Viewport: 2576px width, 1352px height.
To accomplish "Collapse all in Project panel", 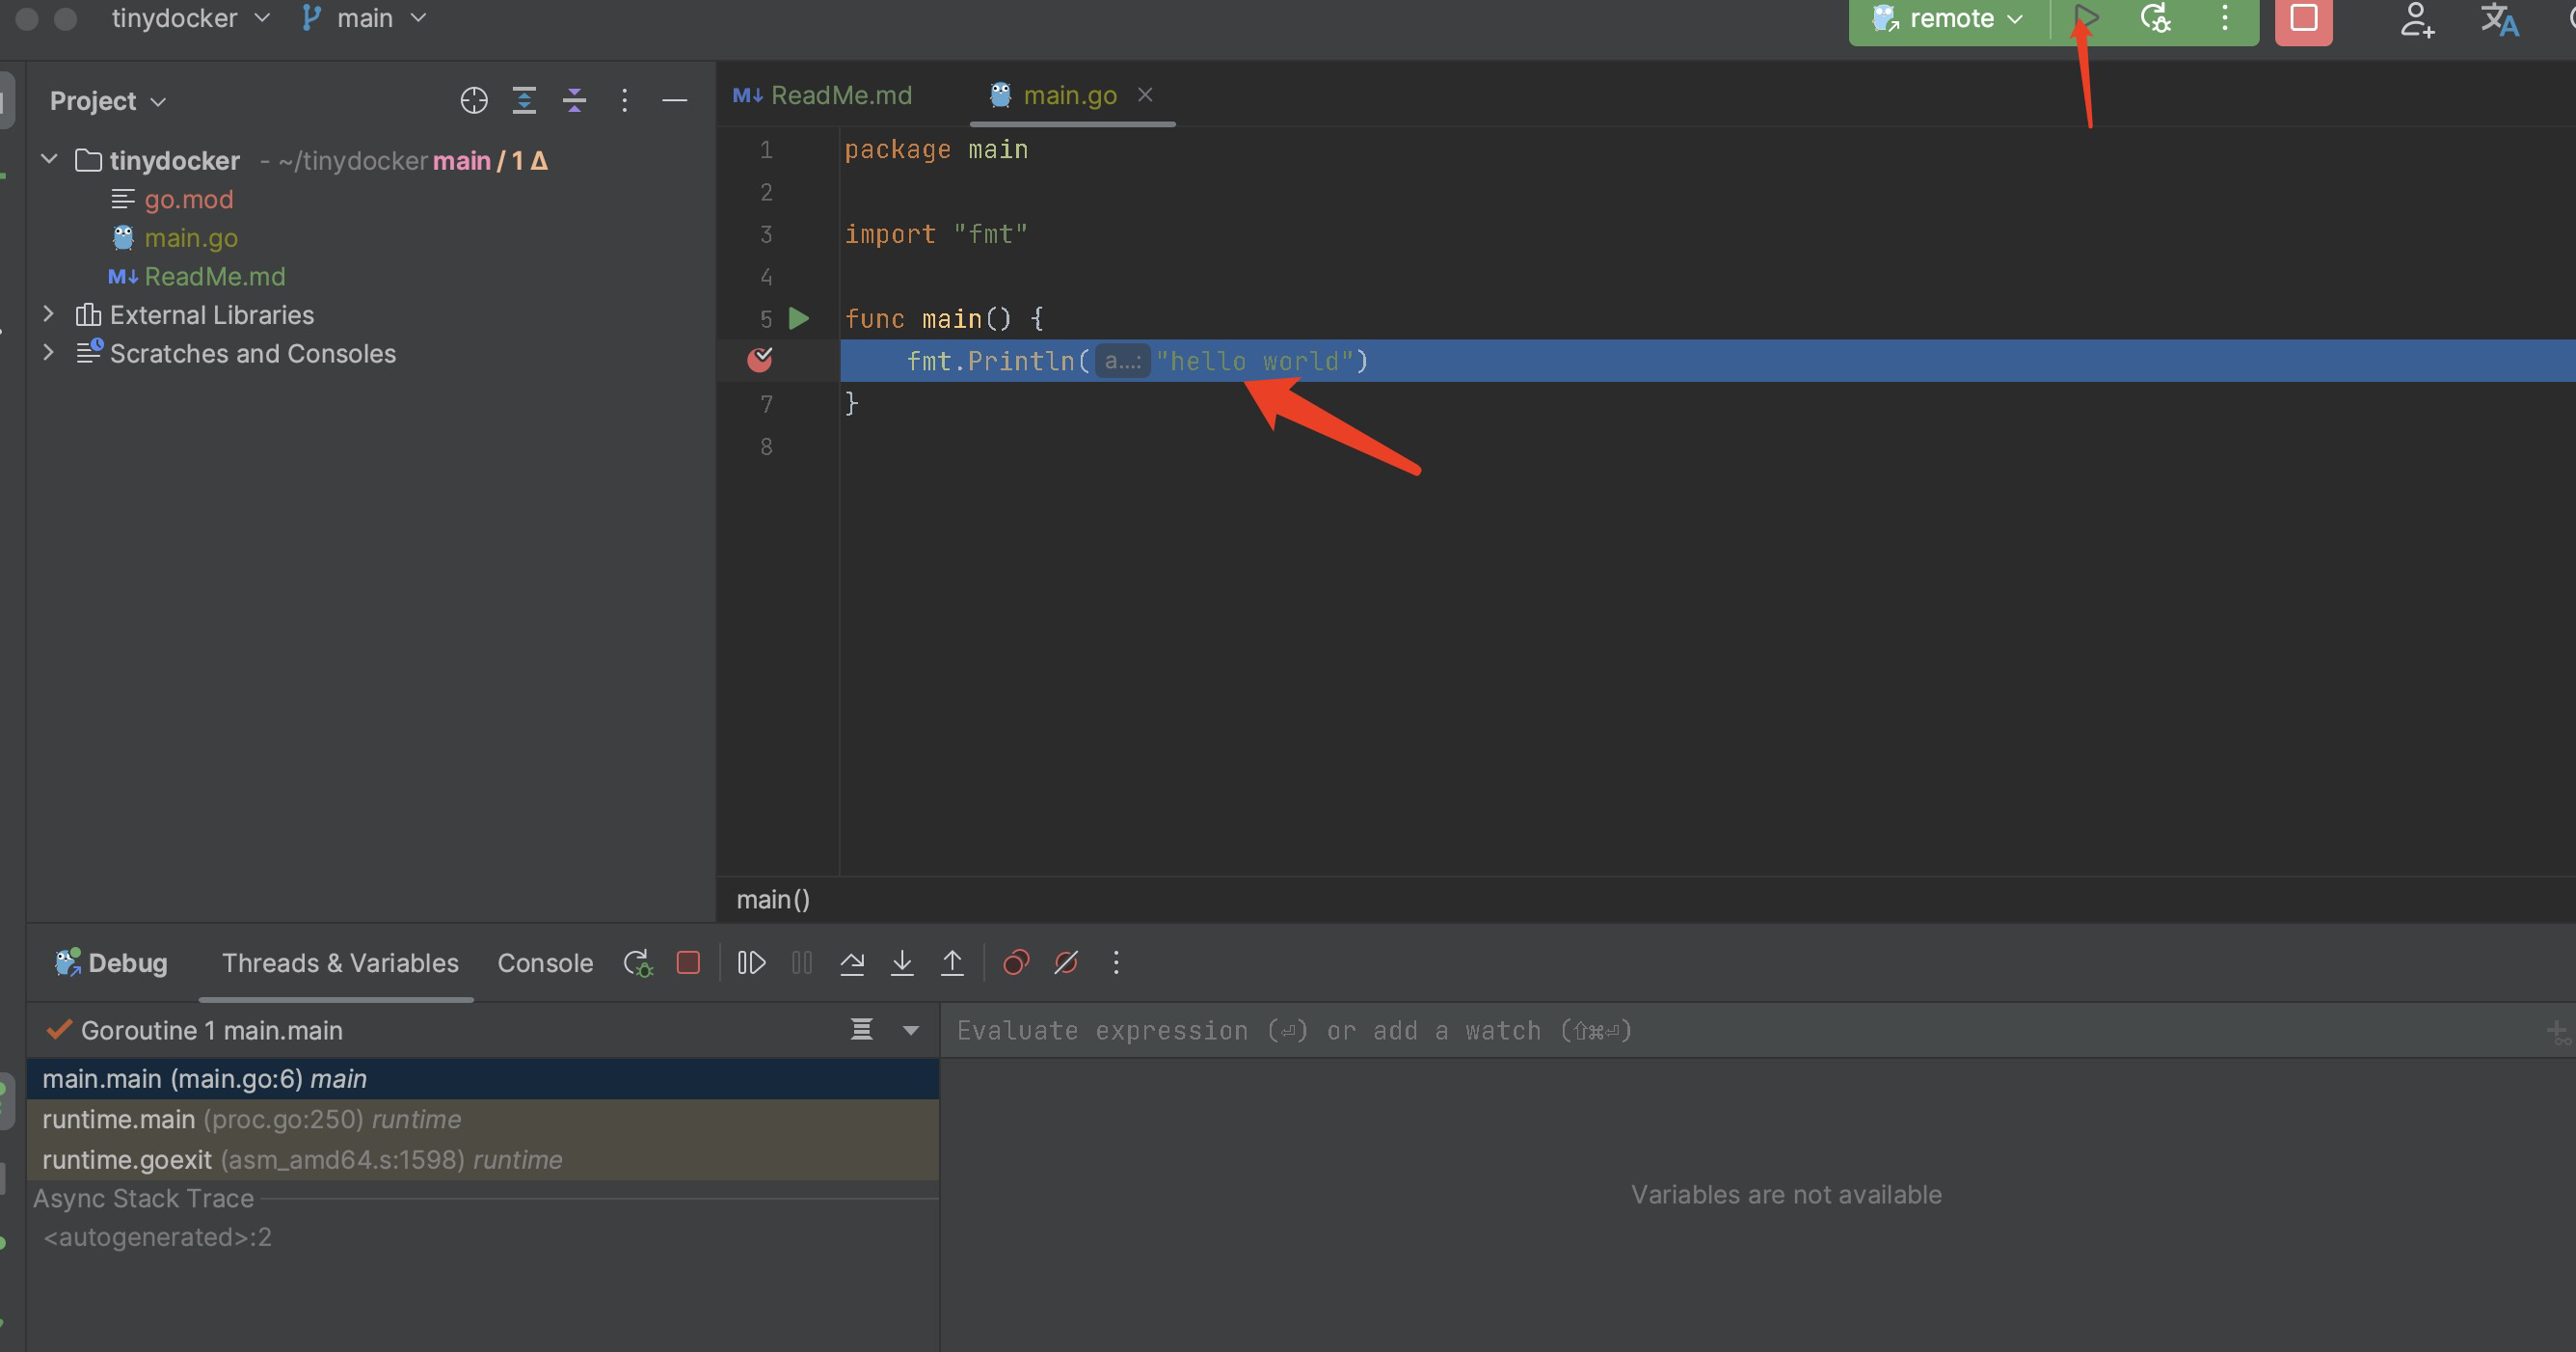I will pyautogui.click(x=574, y=100).
